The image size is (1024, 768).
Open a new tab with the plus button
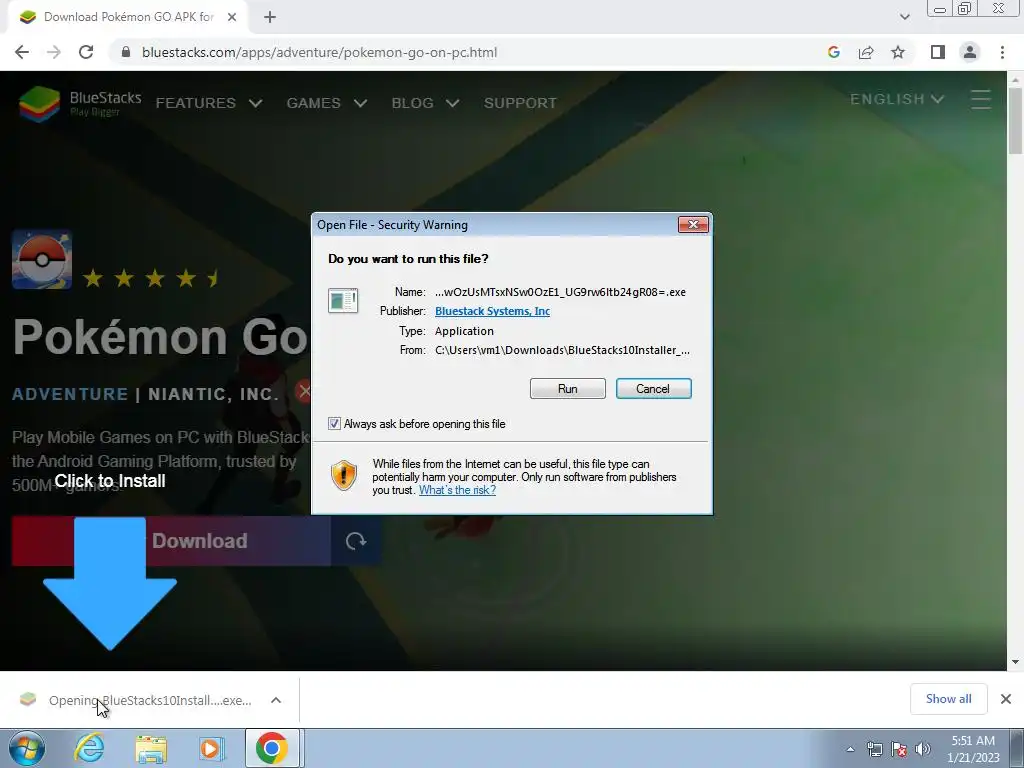[270, 18]
